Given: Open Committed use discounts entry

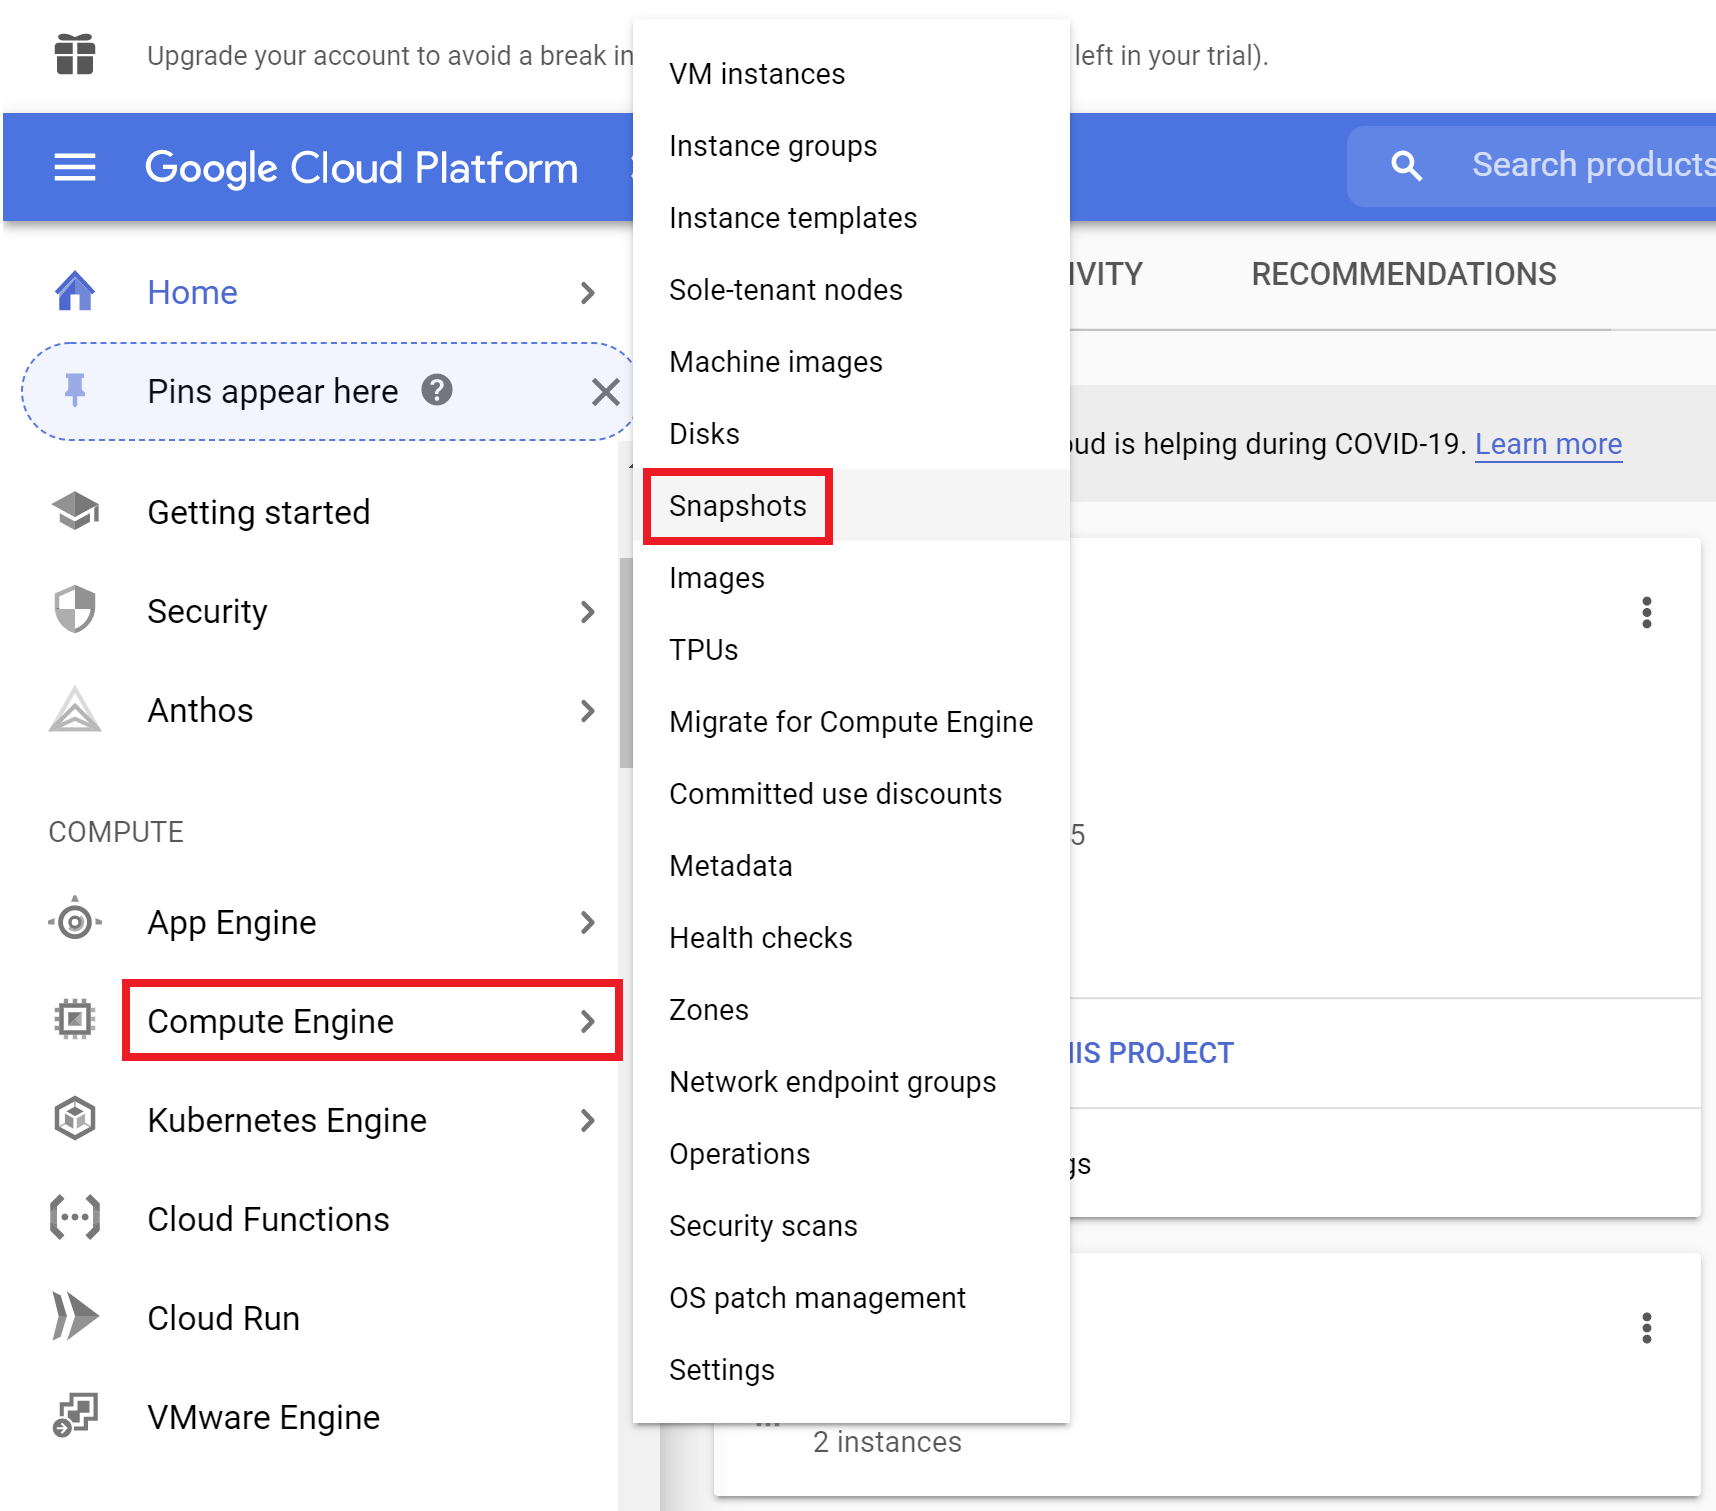Looking at the screenshot, I should pos(851,794).
